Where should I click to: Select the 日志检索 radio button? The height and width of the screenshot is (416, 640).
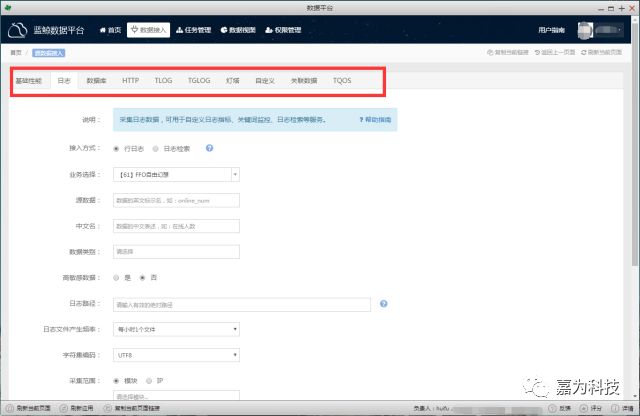pyautogui.click(x=156, y=149)
